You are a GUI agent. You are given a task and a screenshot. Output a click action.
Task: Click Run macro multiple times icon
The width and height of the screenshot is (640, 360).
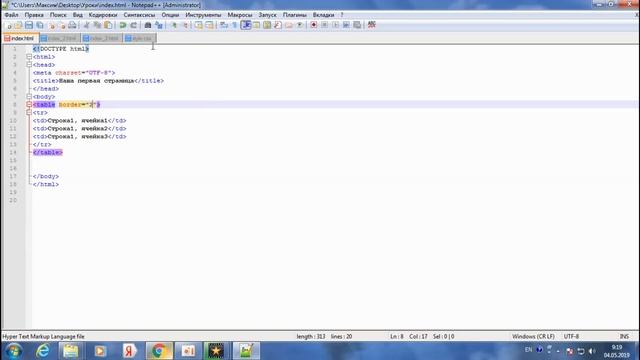pos(346,25)
